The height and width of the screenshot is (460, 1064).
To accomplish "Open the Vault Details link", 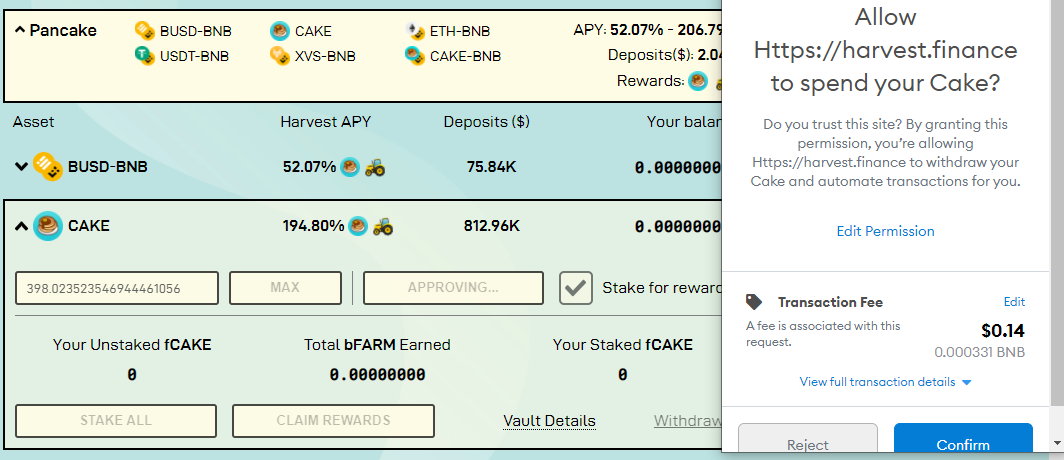I will point(550,421).
